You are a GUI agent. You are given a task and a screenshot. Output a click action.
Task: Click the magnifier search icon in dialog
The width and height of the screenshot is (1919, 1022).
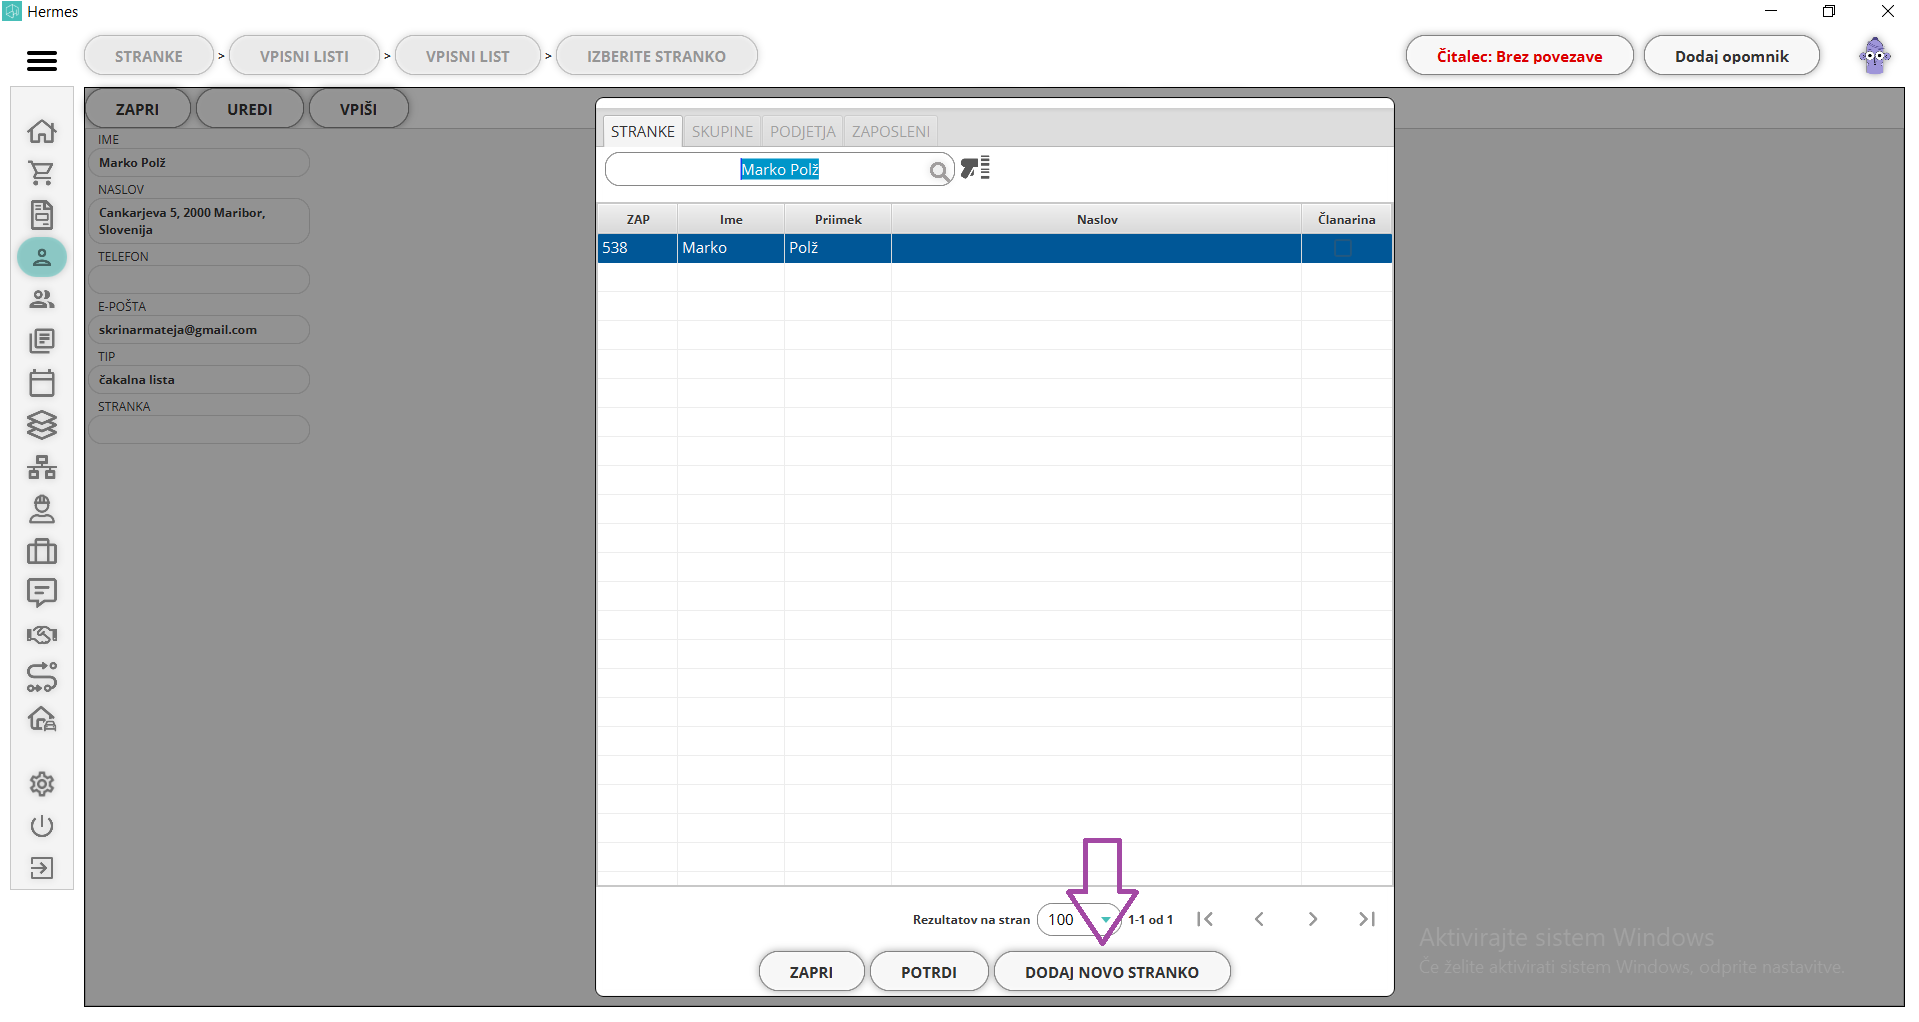[x=939, y=171]
